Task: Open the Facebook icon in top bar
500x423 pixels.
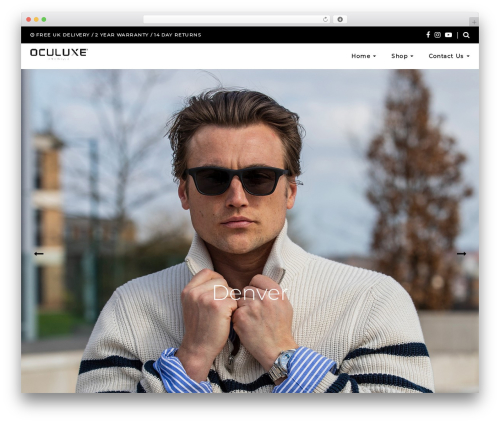Action: pyautogui.click(x=428, y=35)
